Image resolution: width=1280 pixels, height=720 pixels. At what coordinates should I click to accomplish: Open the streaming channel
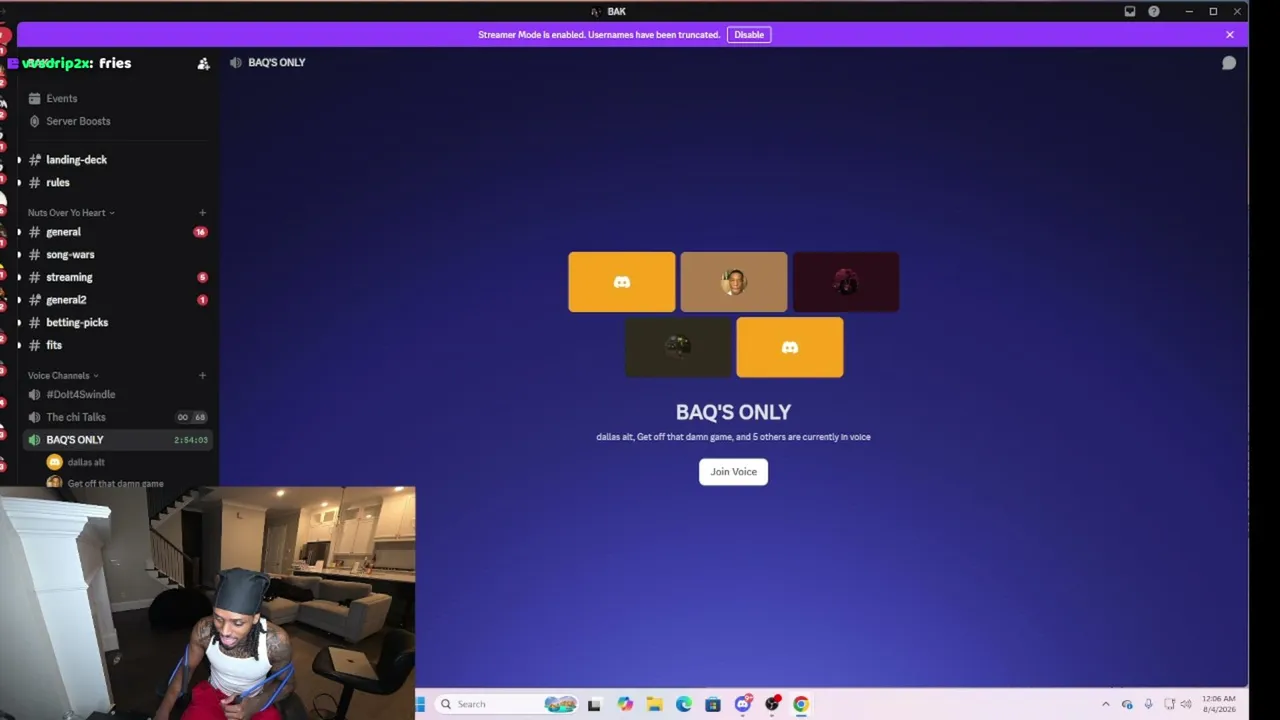pos(116,277)
